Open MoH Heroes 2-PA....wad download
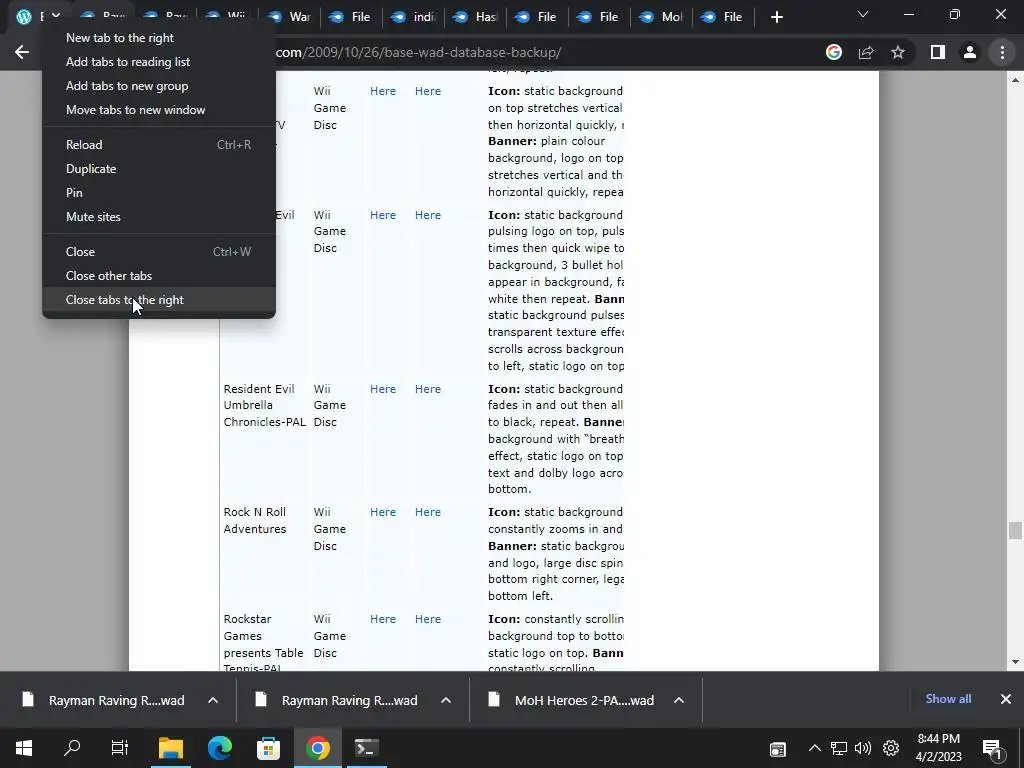 point(572,701)
